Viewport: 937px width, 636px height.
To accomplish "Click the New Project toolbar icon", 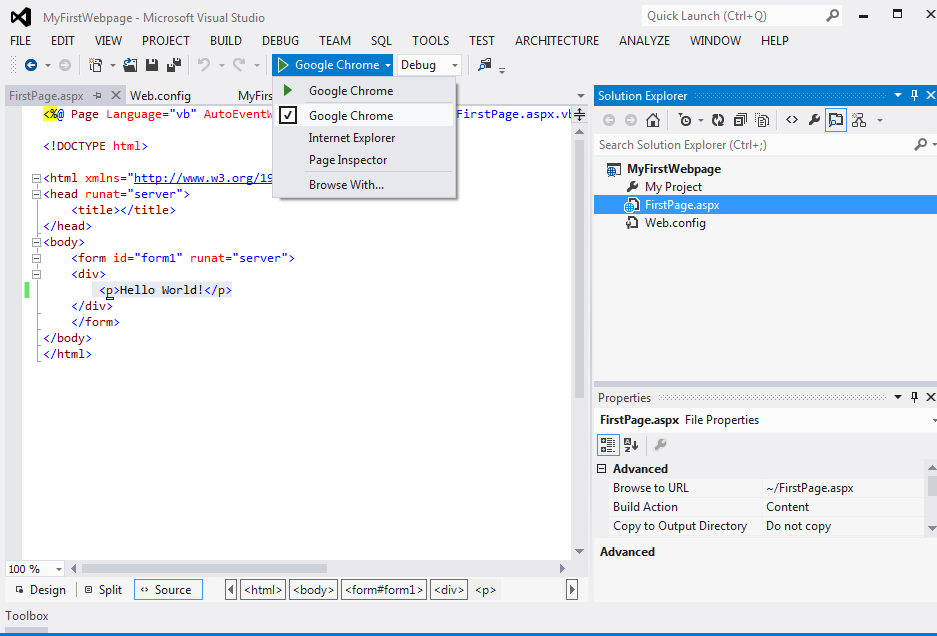I will pos(95,65).
